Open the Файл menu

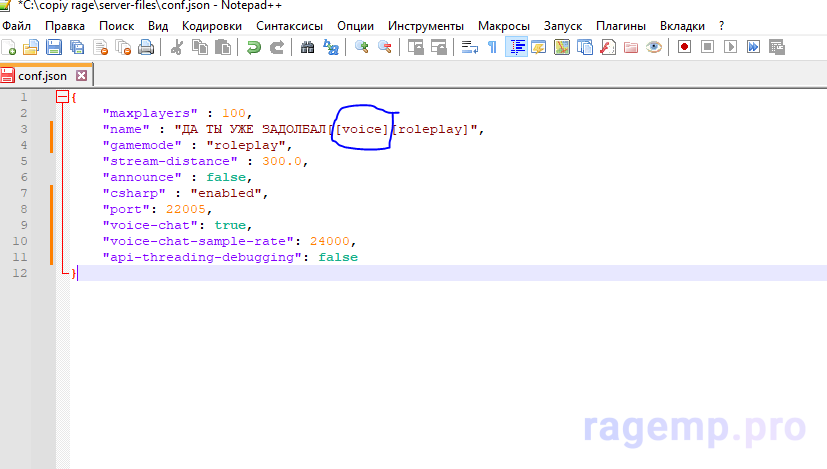(17, 25)
